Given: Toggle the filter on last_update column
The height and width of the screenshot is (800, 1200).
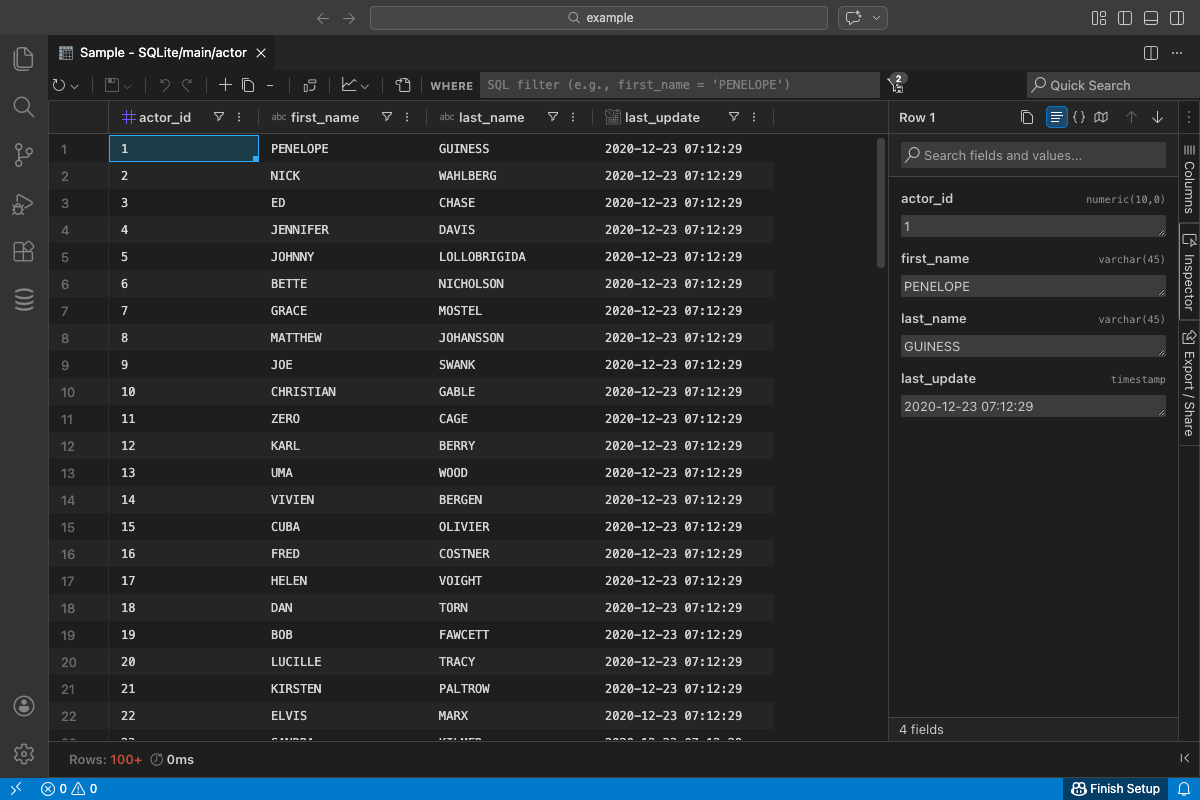Looking at the screenshot, I should tap(735, 117).
